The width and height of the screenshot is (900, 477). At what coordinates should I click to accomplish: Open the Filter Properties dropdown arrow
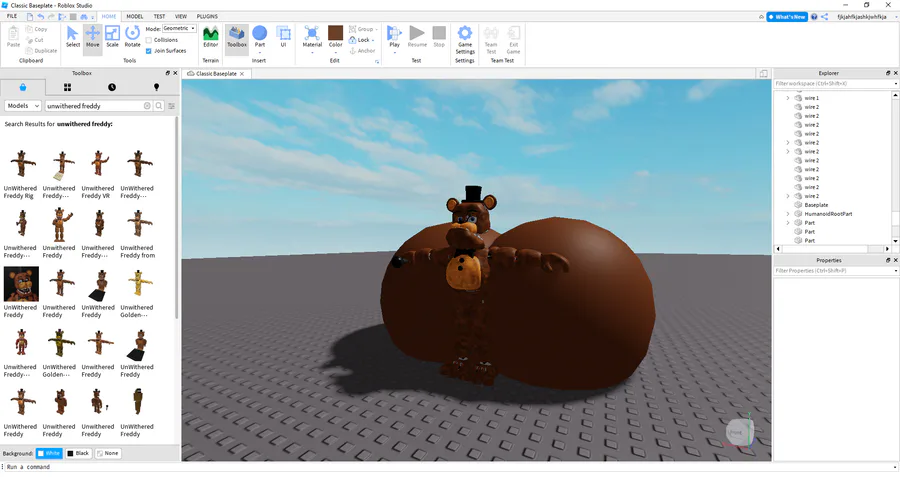895,271
